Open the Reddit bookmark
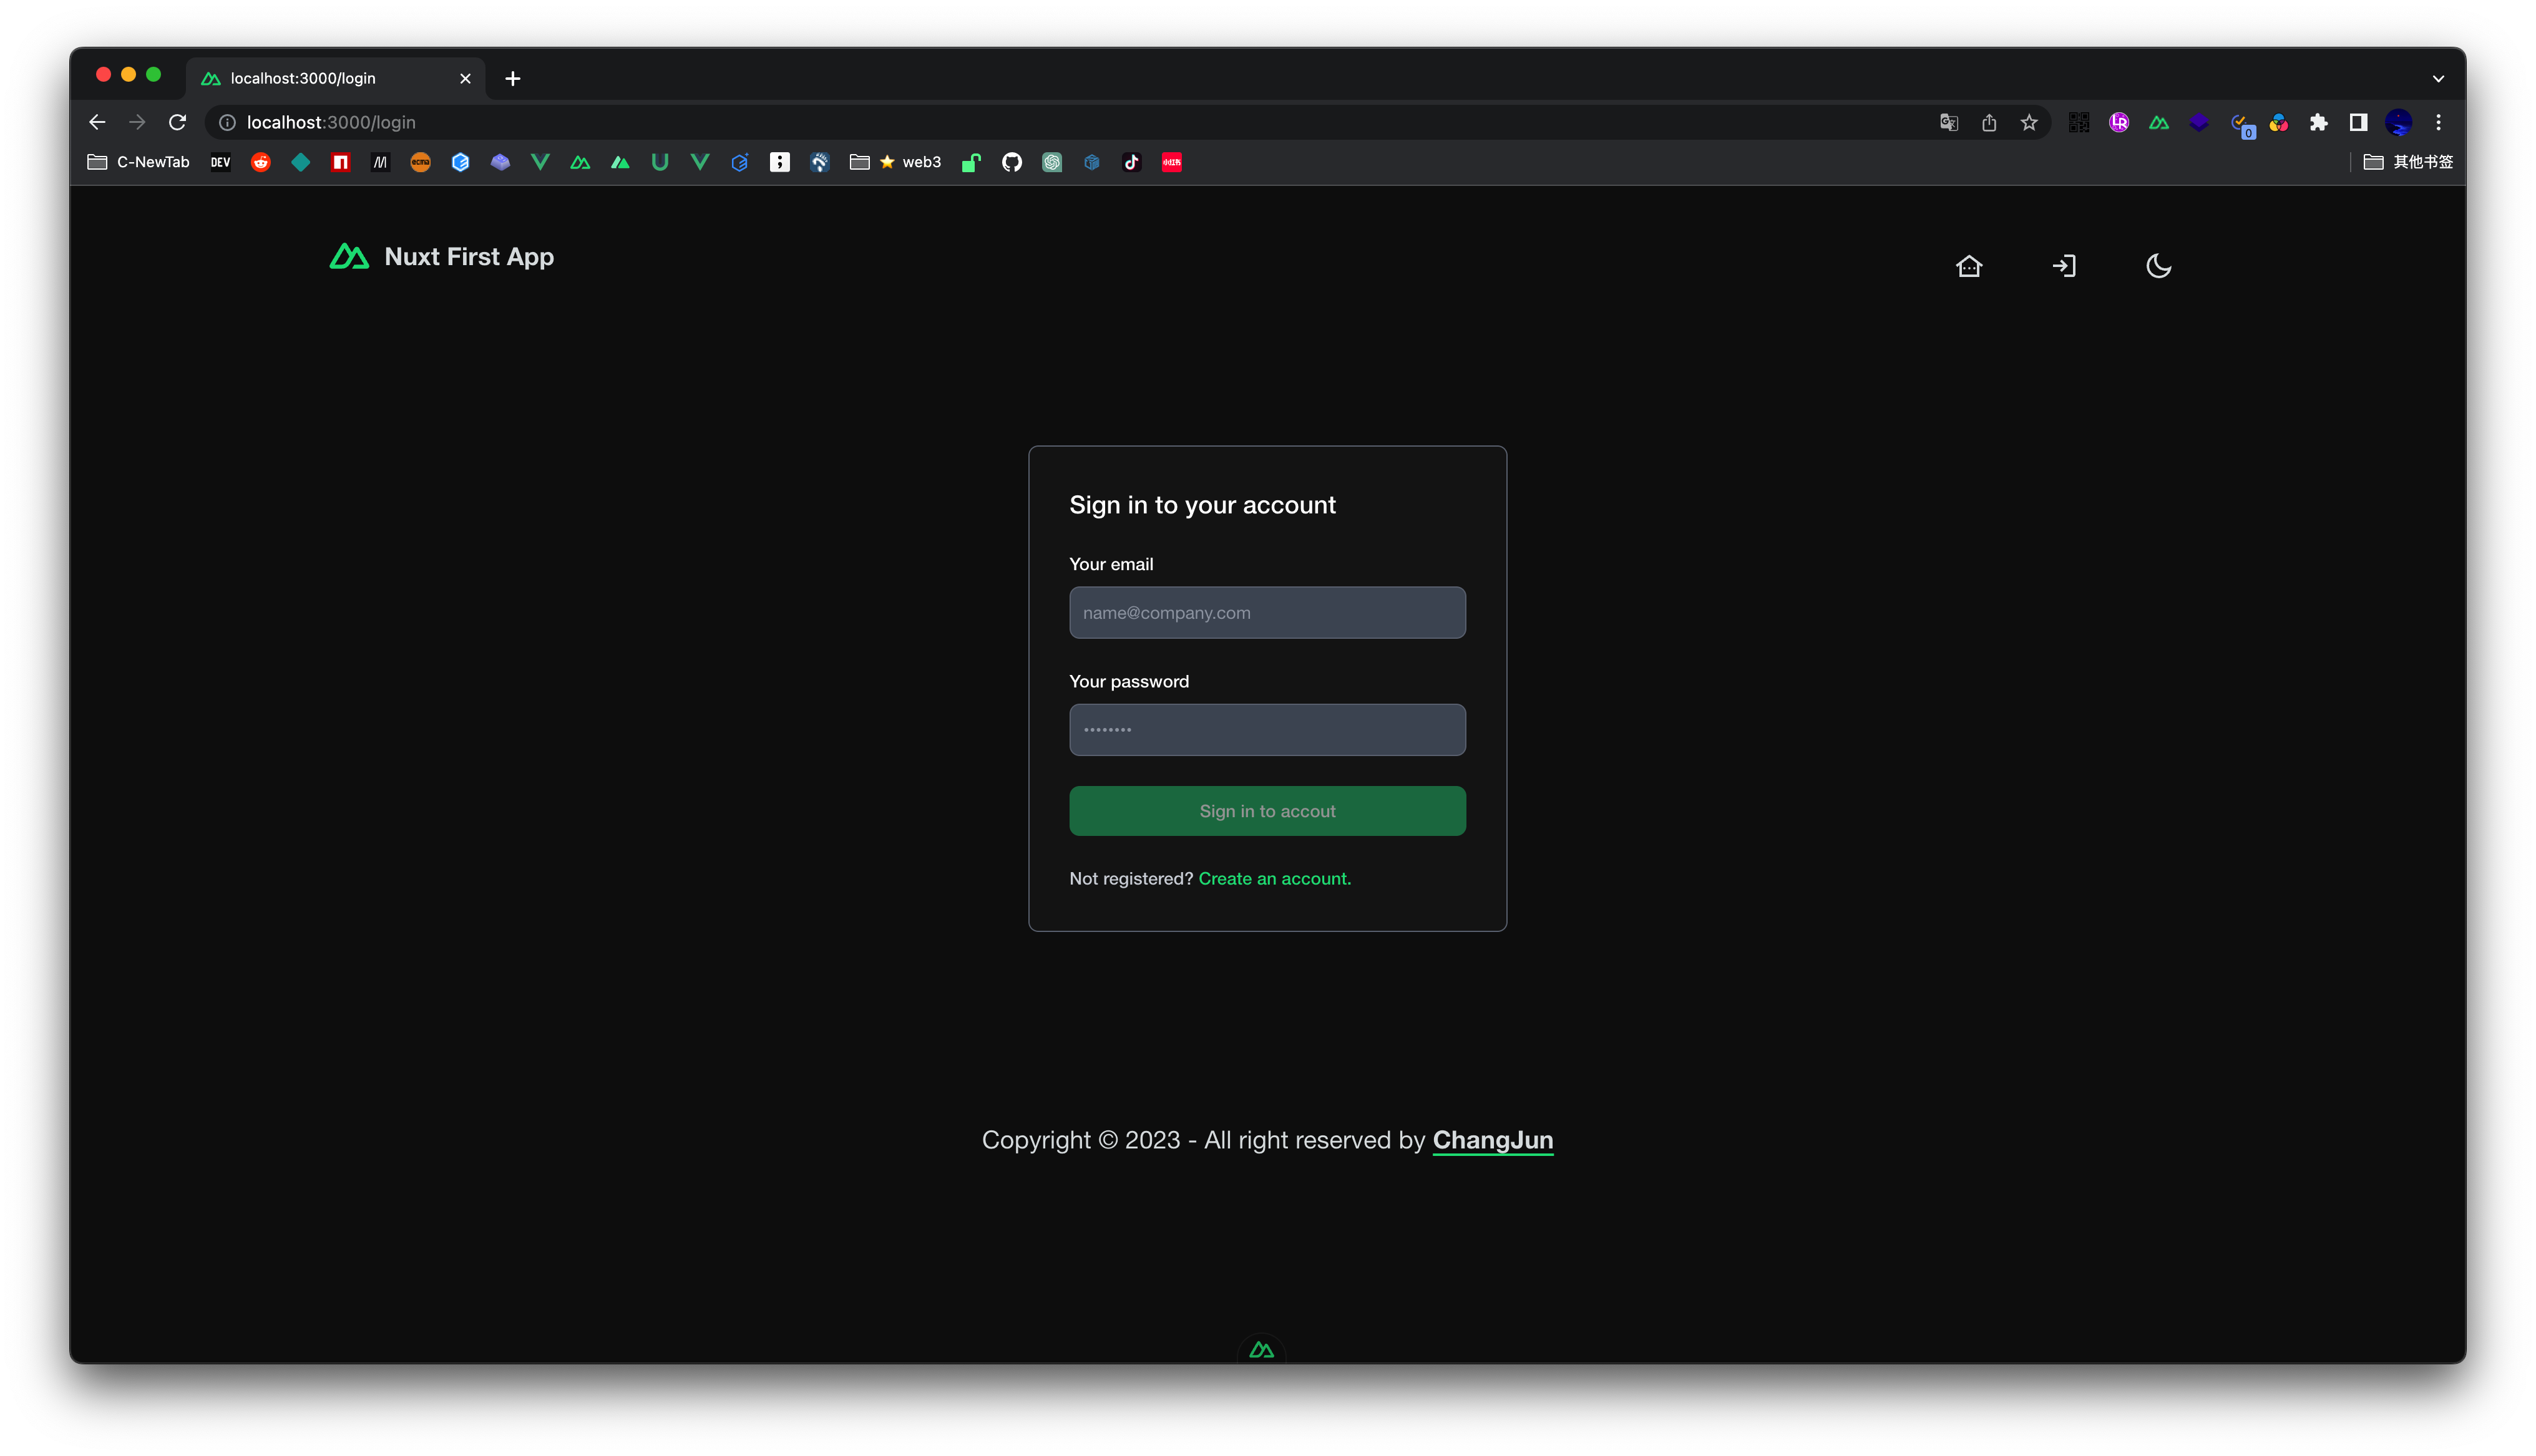 click(x=261, y=162)
